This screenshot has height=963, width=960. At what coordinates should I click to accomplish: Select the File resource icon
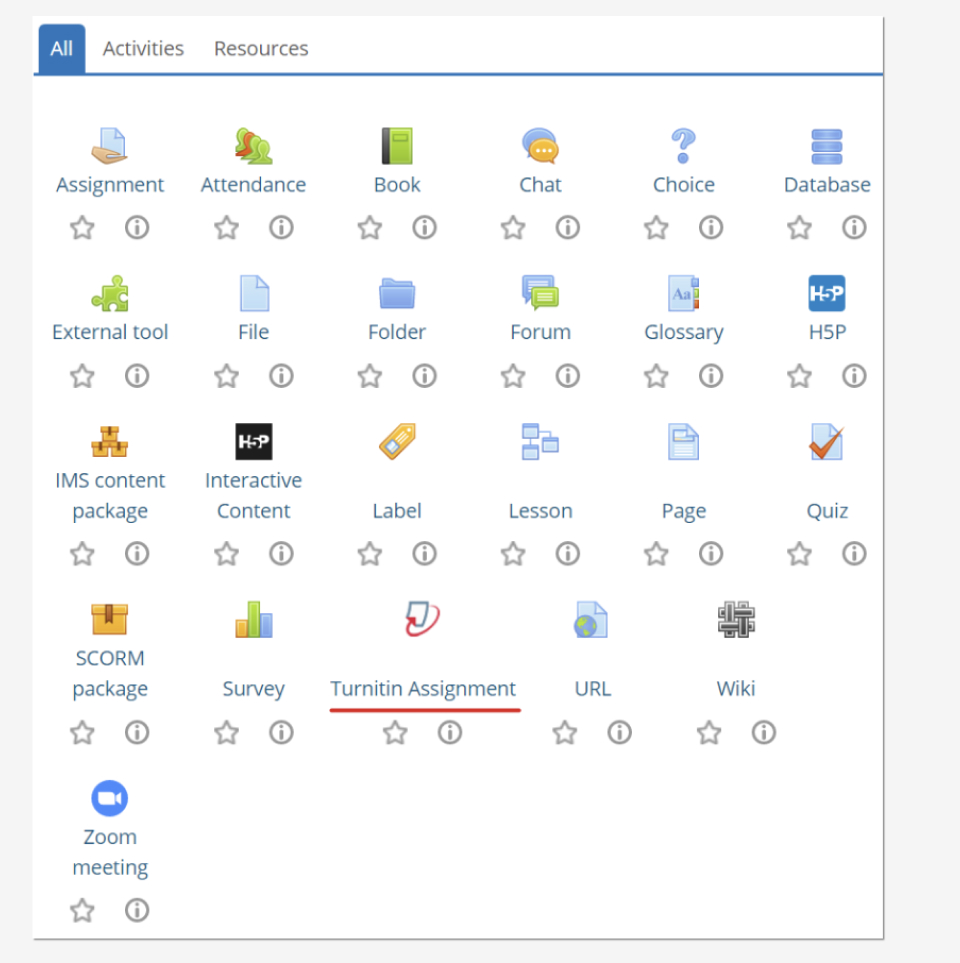[x=254, y=294]
